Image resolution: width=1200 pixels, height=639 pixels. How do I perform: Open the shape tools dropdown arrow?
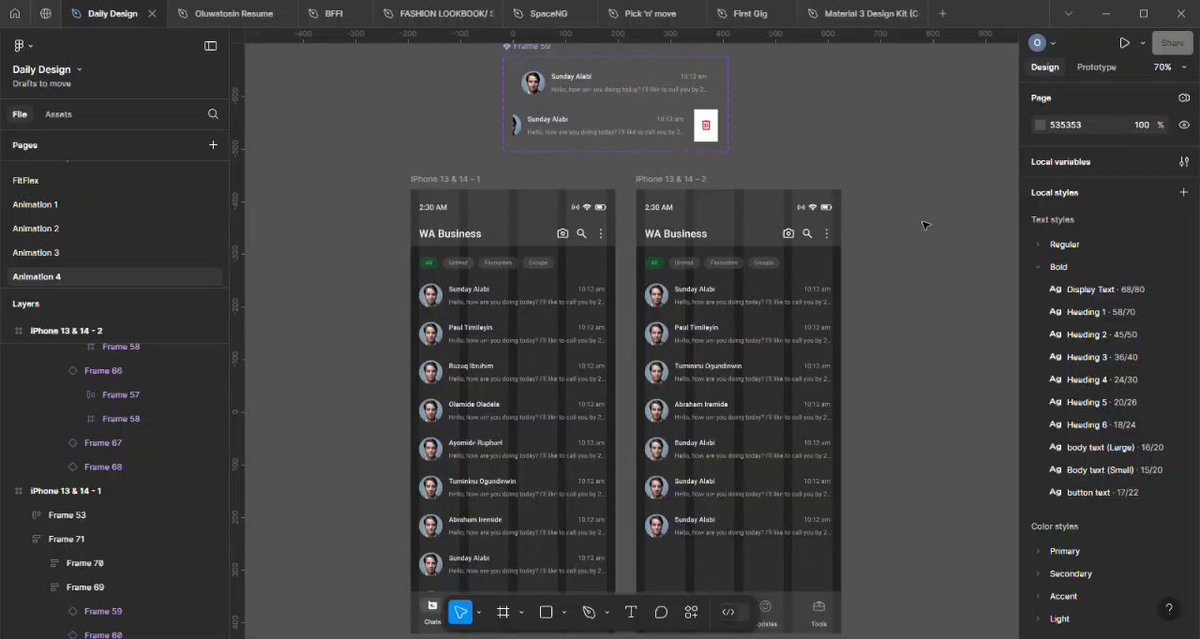pos(564,612)
